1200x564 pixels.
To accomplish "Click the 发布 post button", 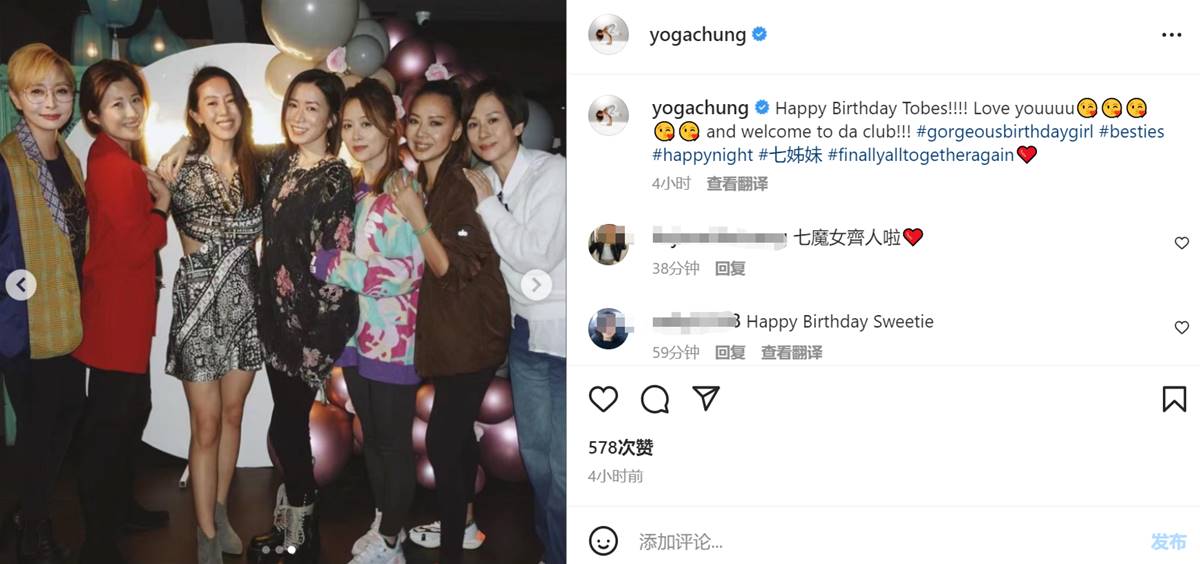I will pyautogui.click(x=1168, y=542).
